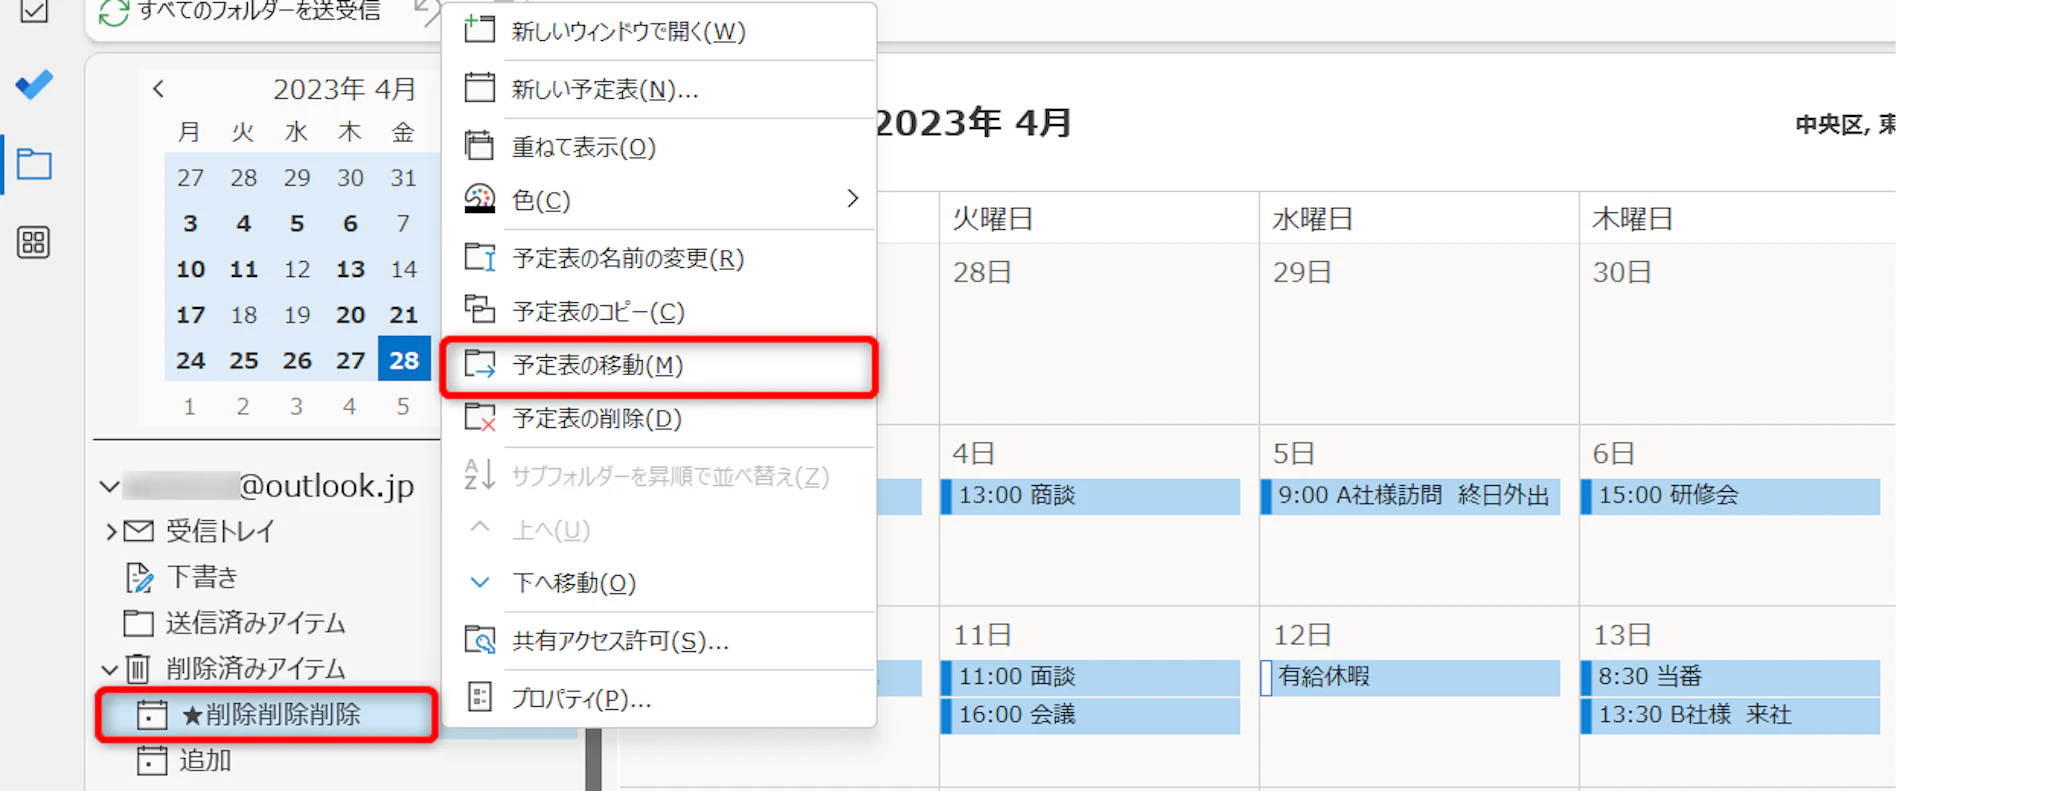
Task: Click the calendar icon beside 追加
Action: [x=152, y=760]
